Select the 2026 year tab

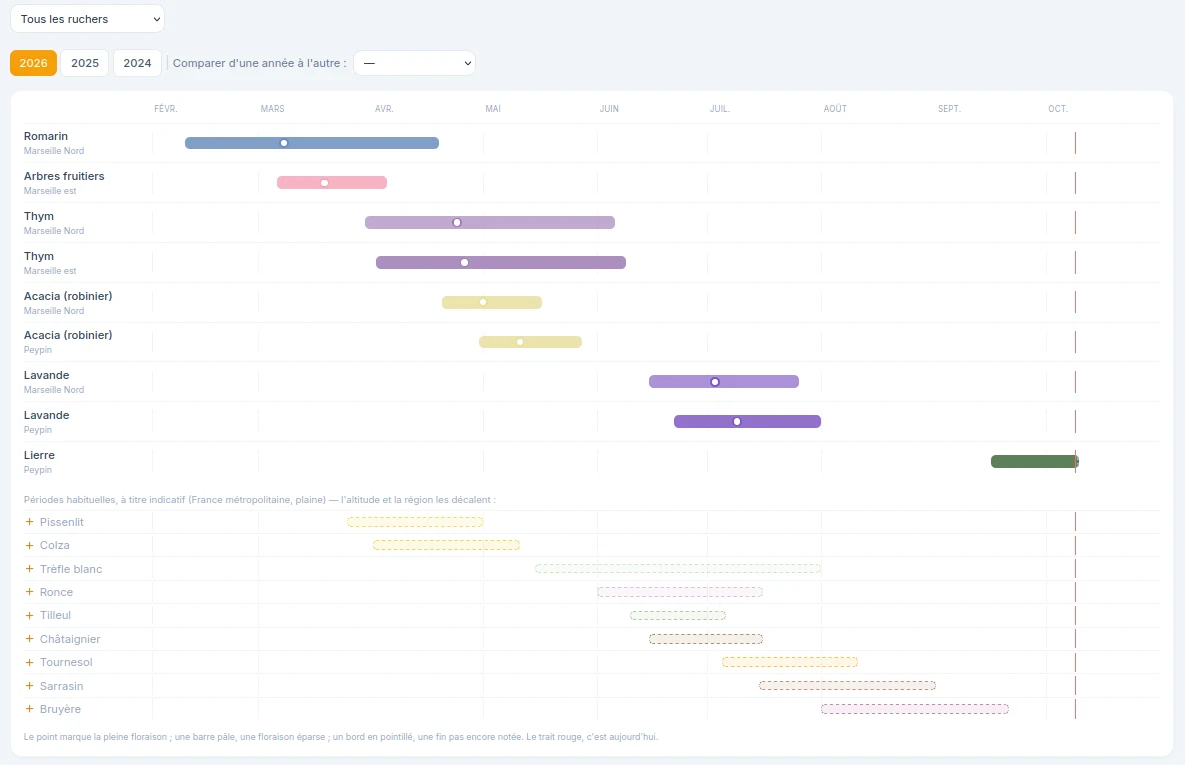33,63
